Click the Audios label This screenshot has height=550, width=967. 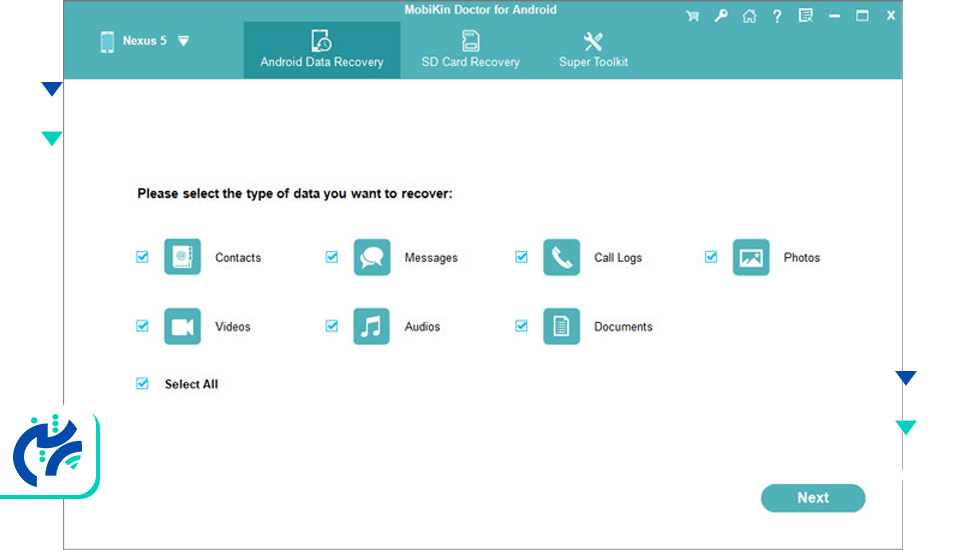(x=422, y=327)
